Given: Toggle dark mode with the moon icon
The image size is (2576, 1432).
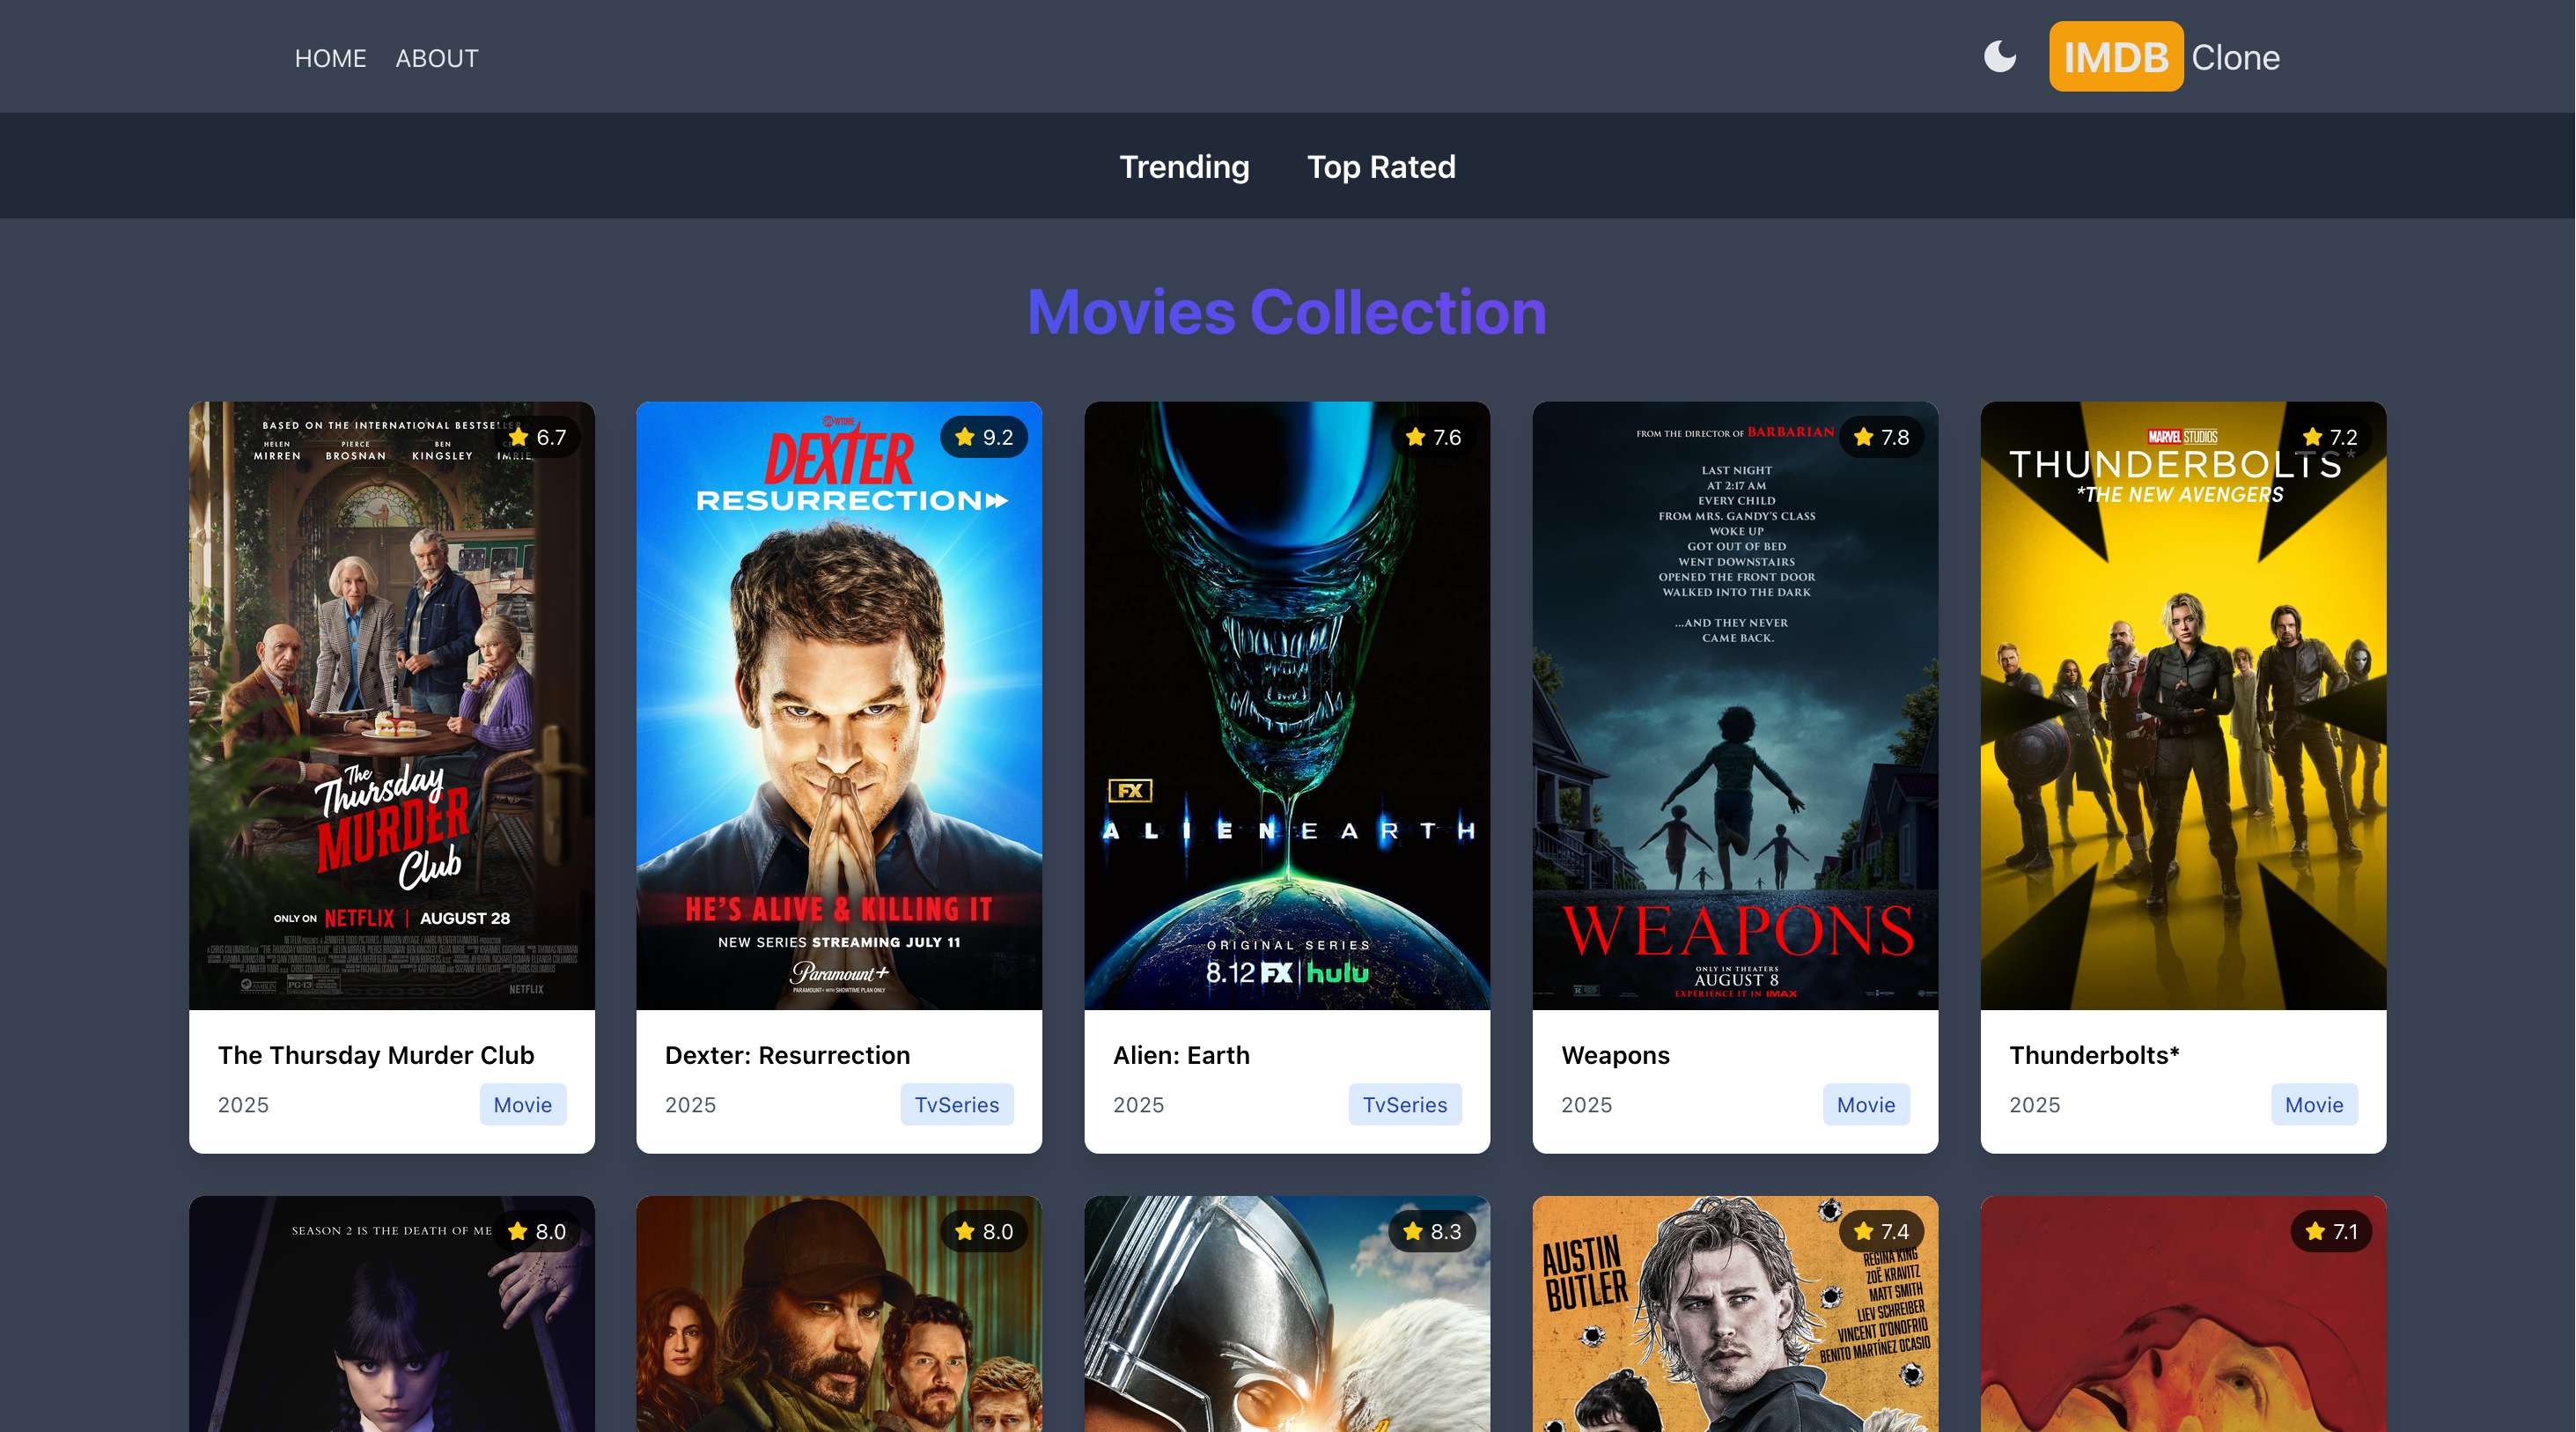Looking at the screenshot, I should 2000,56.
